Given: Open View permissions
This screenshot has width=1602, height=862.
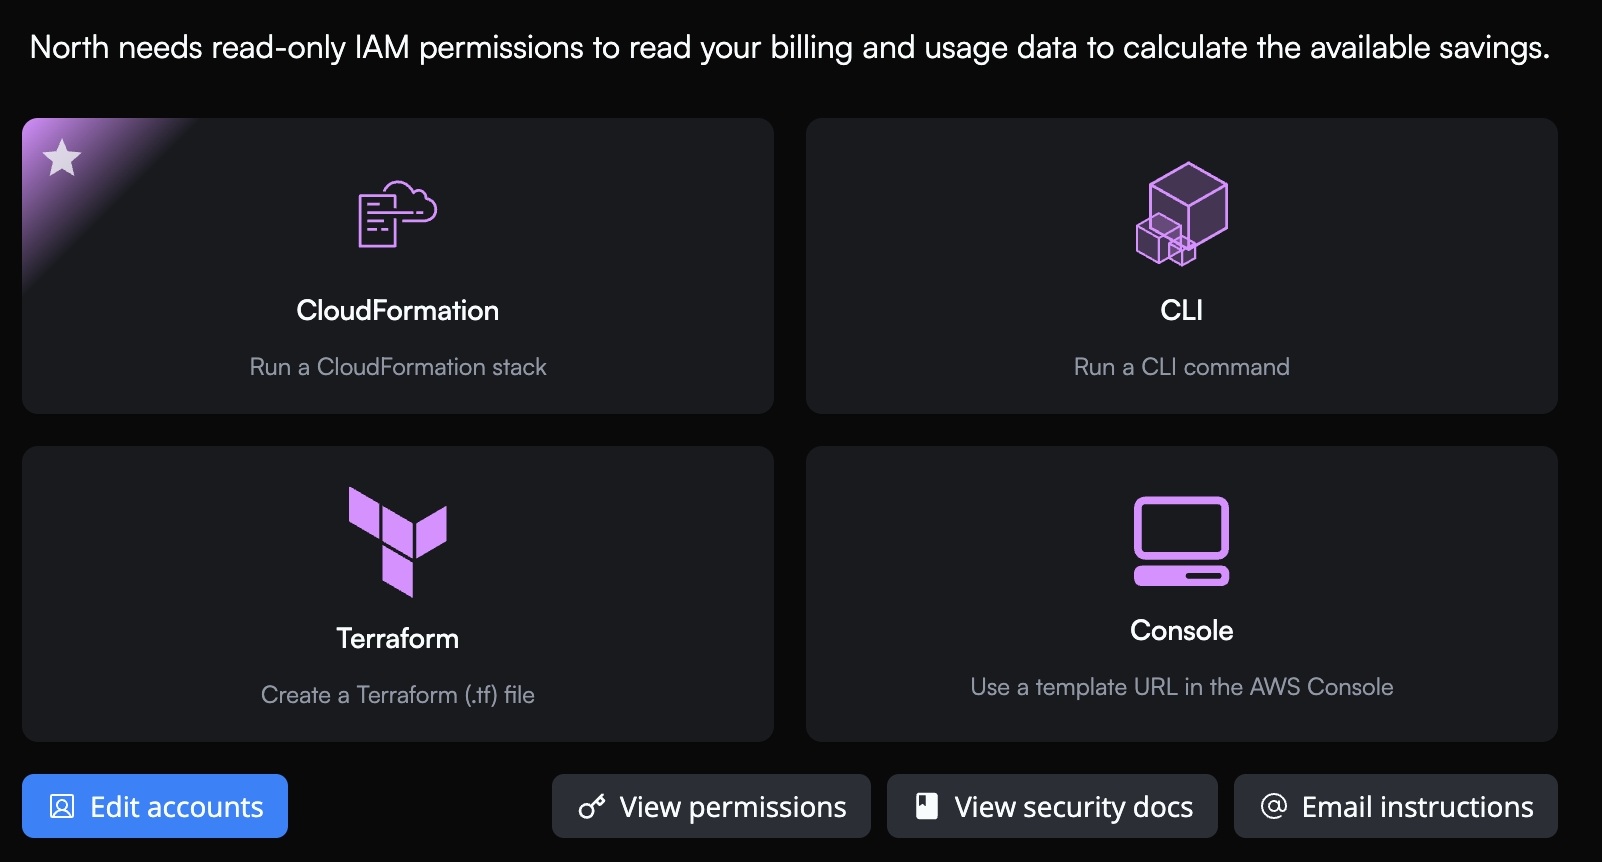Looking at the screenshot, I should (711, 807).
